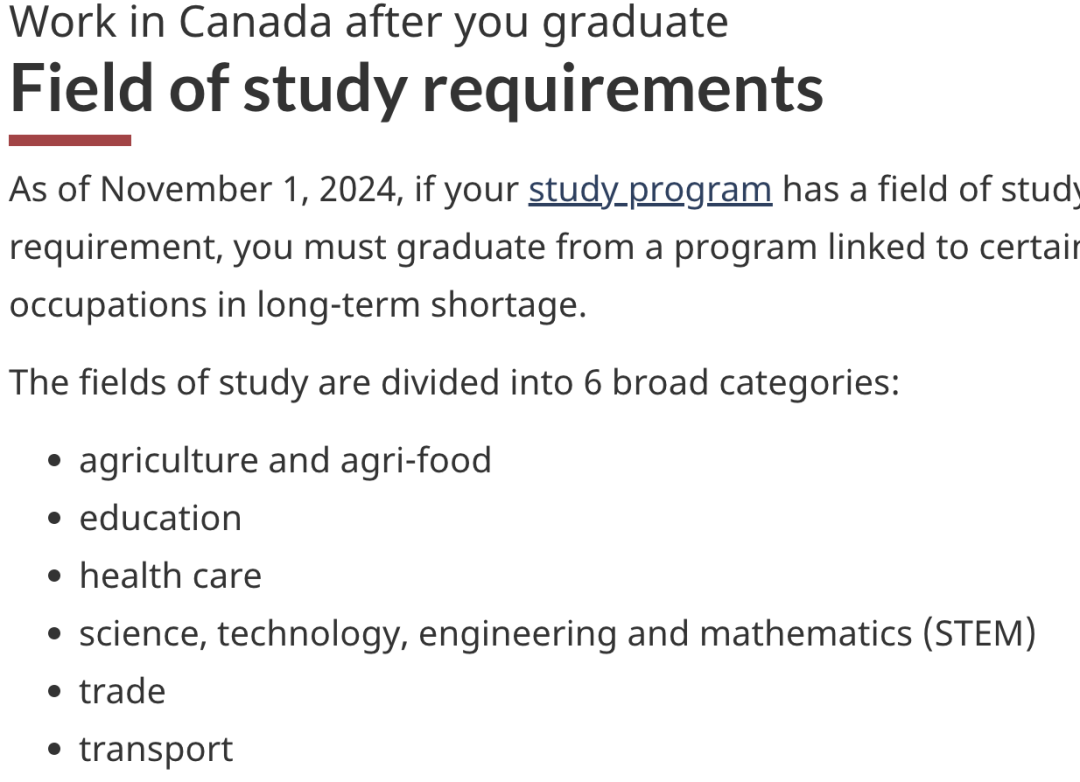Click the red bar under the heading
Viewport: 1080px width, 782px height.
coord(70,141)
